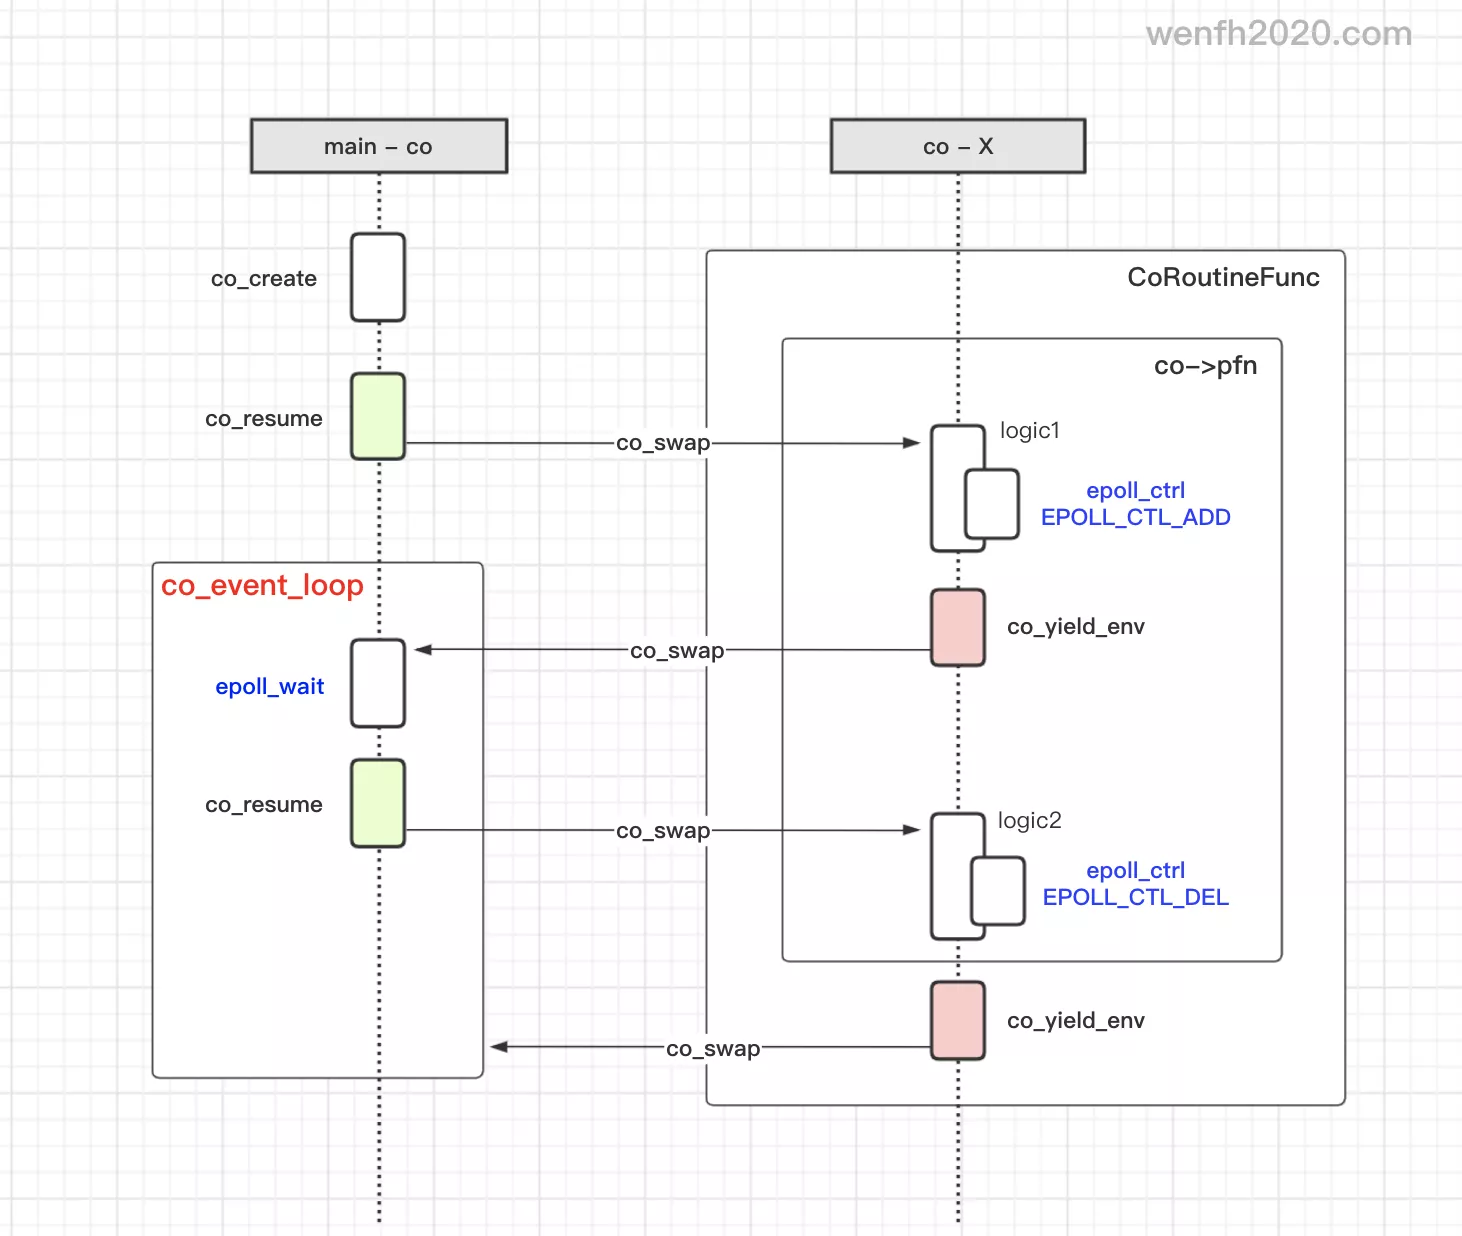The height and width of the screenshot is (1236, 1462).
Task: Click the CoRoutineFunc frame title
Action: tap(1223, 277)
